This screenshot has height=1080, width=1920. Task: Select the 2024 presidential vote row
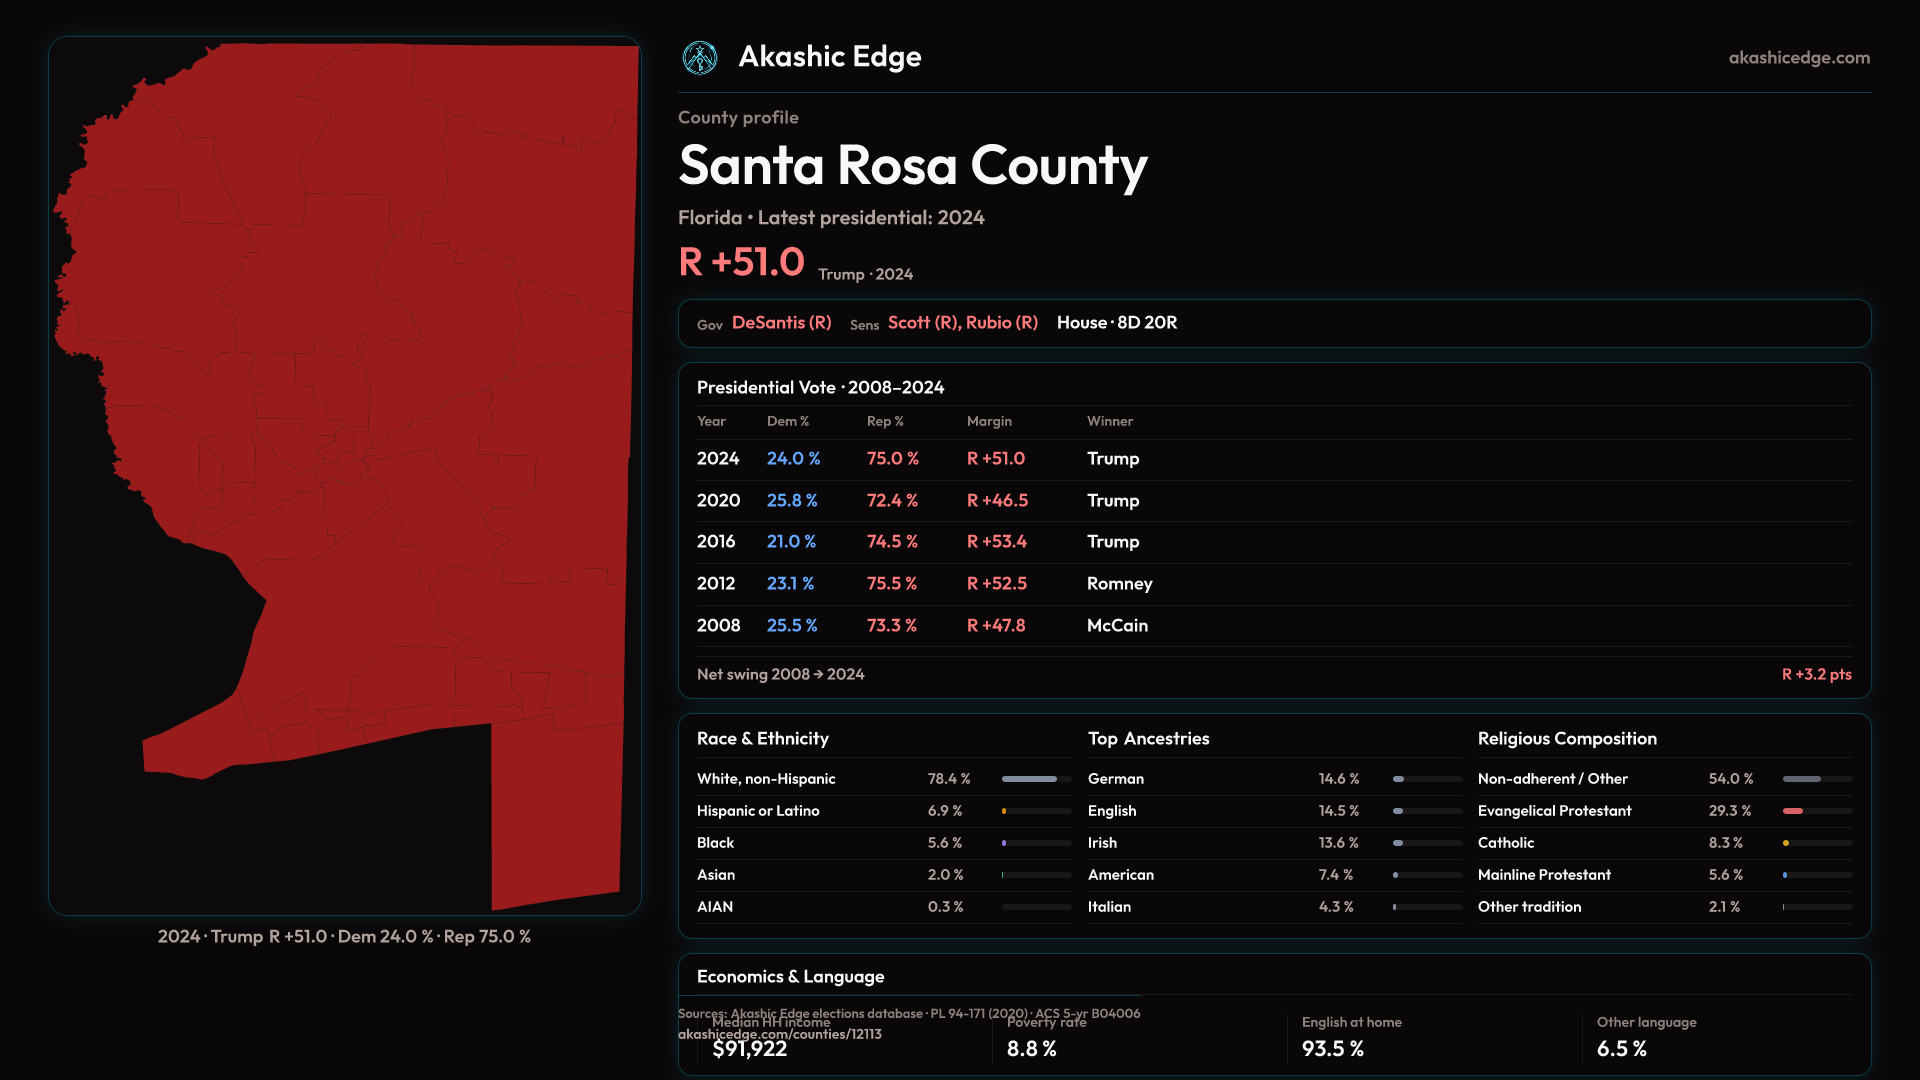click(718, 459)
